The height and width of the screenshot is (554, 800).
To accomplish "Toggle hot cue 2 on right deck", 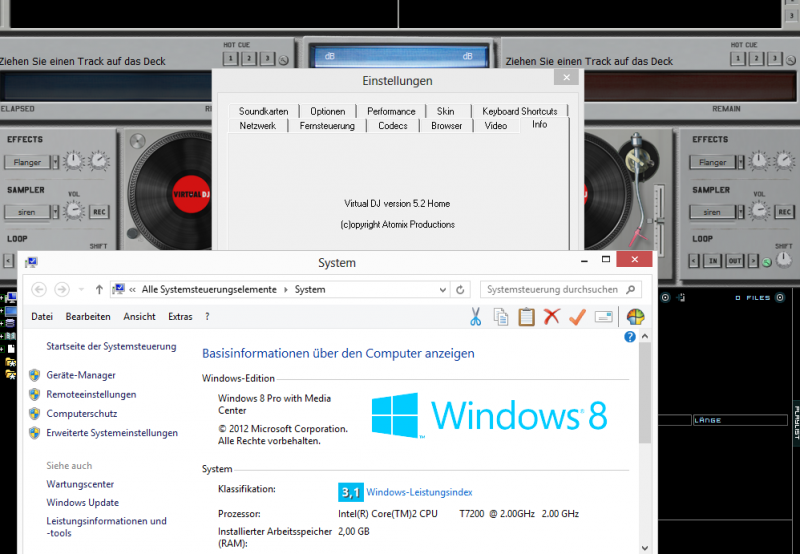I will pyautogui.click(x=756, y=59).
